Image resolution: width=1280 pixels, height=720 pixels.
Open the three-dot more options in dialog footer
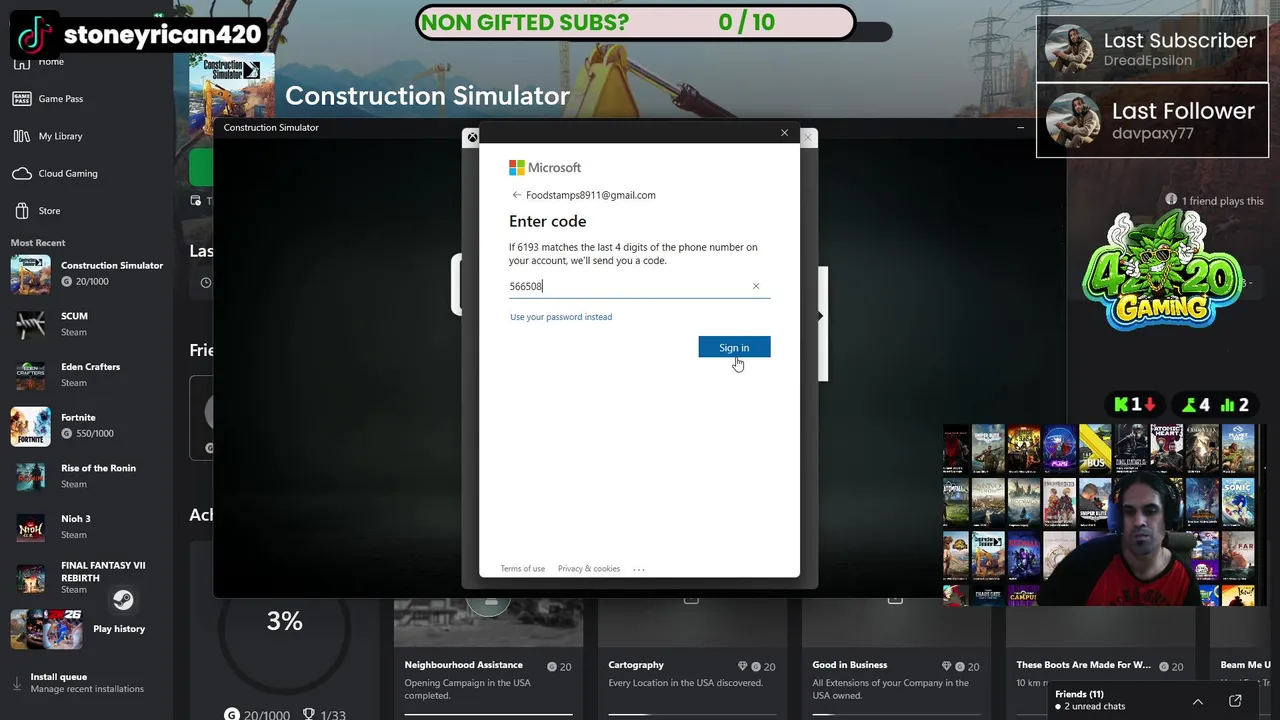click(x=639, y=569)
